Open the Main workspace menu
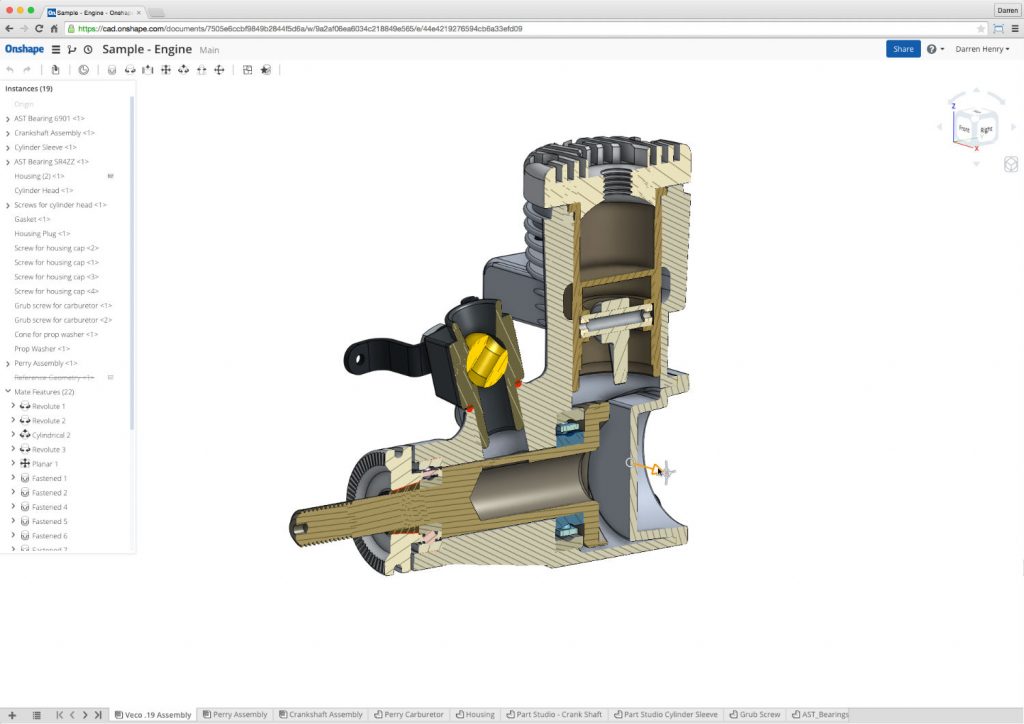1024x724 pixels. point(209,50)
